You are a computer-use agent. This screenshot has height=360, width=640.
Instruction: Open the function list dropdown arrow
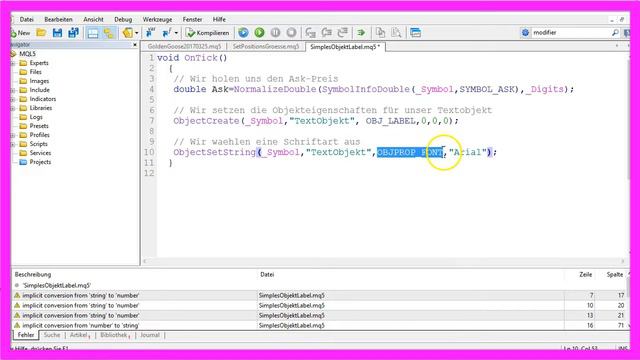tap(176, 33)
